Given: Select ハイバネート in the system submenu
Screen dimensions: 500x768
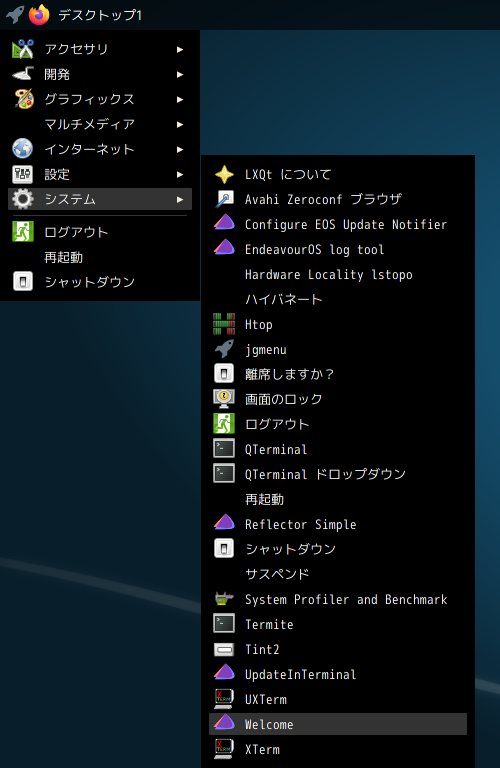Looking at the screenshot, I should (x=338, y=299).
